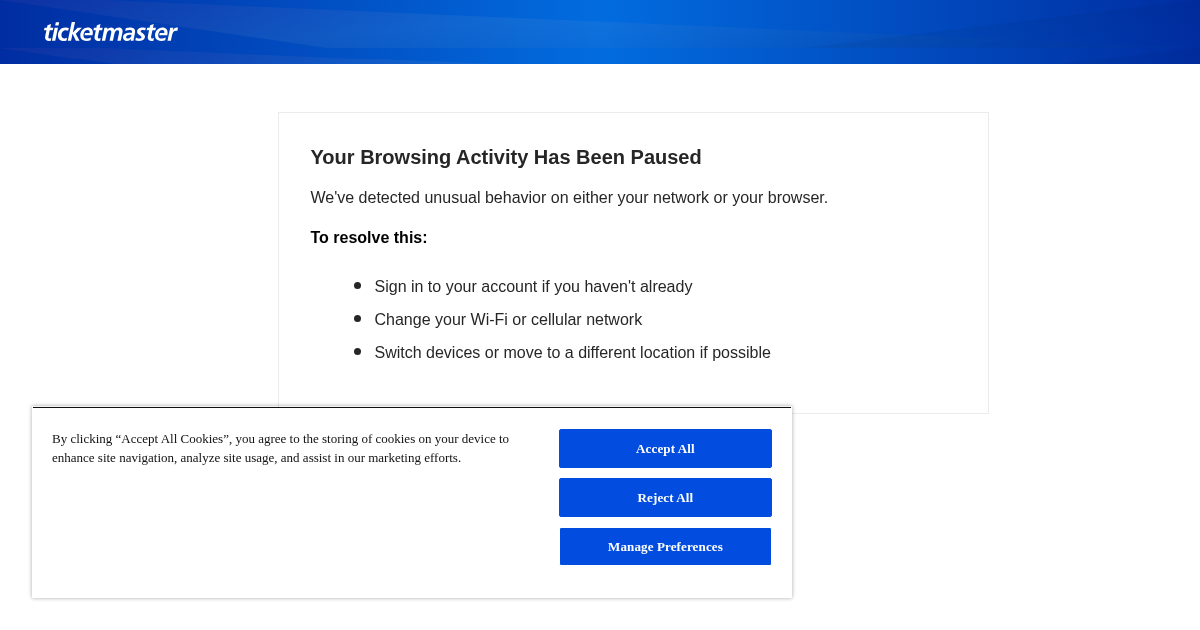The width and height of the screenshot is (1200, 630).
Task: Decline cookies using Reject All button
Action: tap(665, 497)
